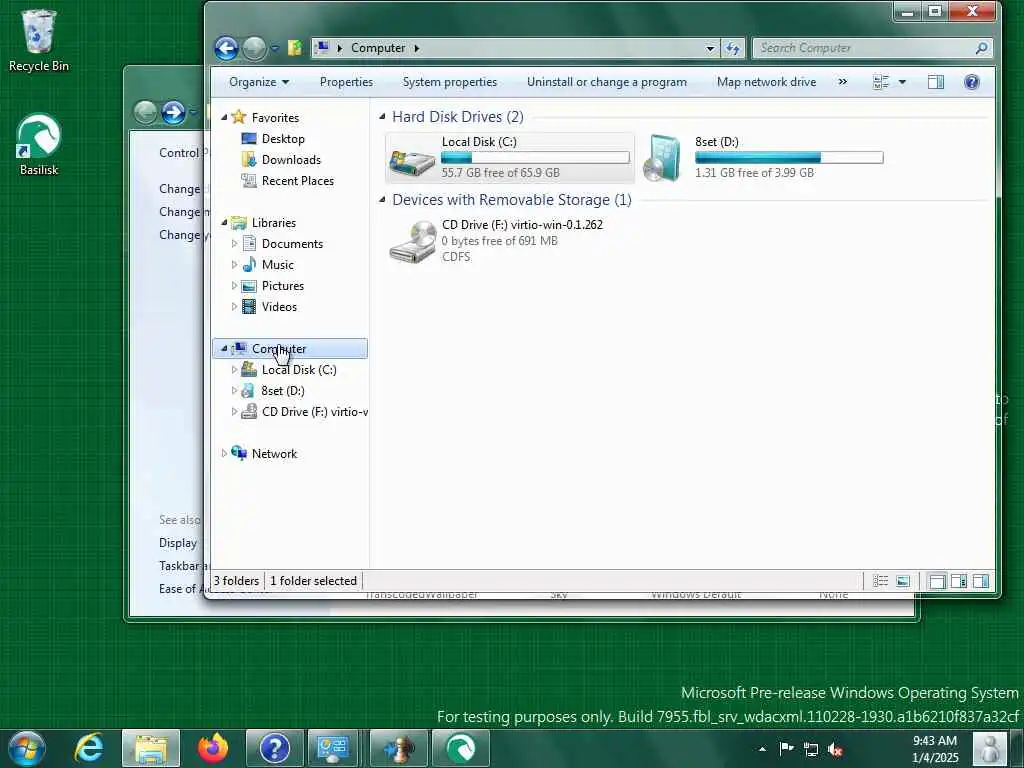Click the Network icon in sidebar
1024x768 pixels.
coord(239,453)
